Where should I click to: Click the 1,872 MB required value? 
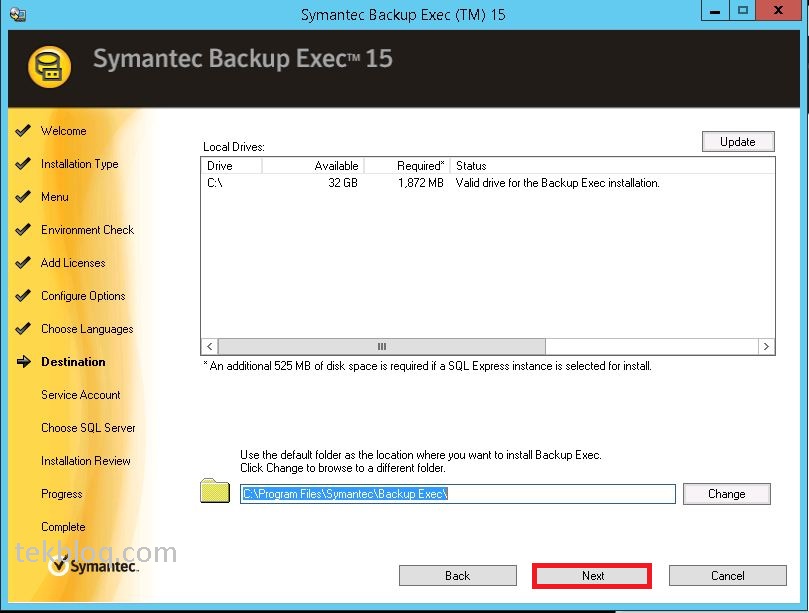420,183
